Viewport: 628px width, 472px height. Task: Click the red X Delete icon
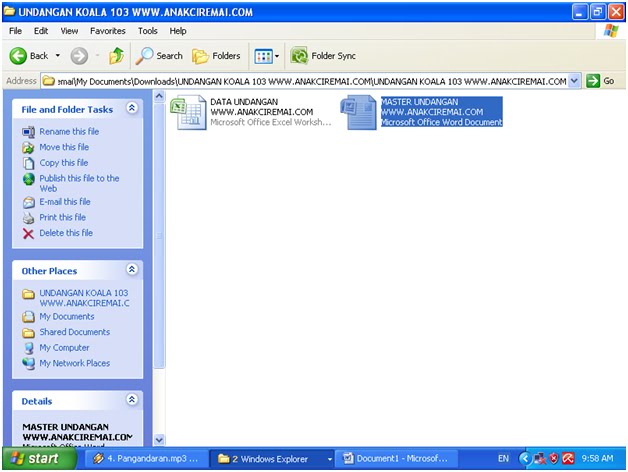28,234
